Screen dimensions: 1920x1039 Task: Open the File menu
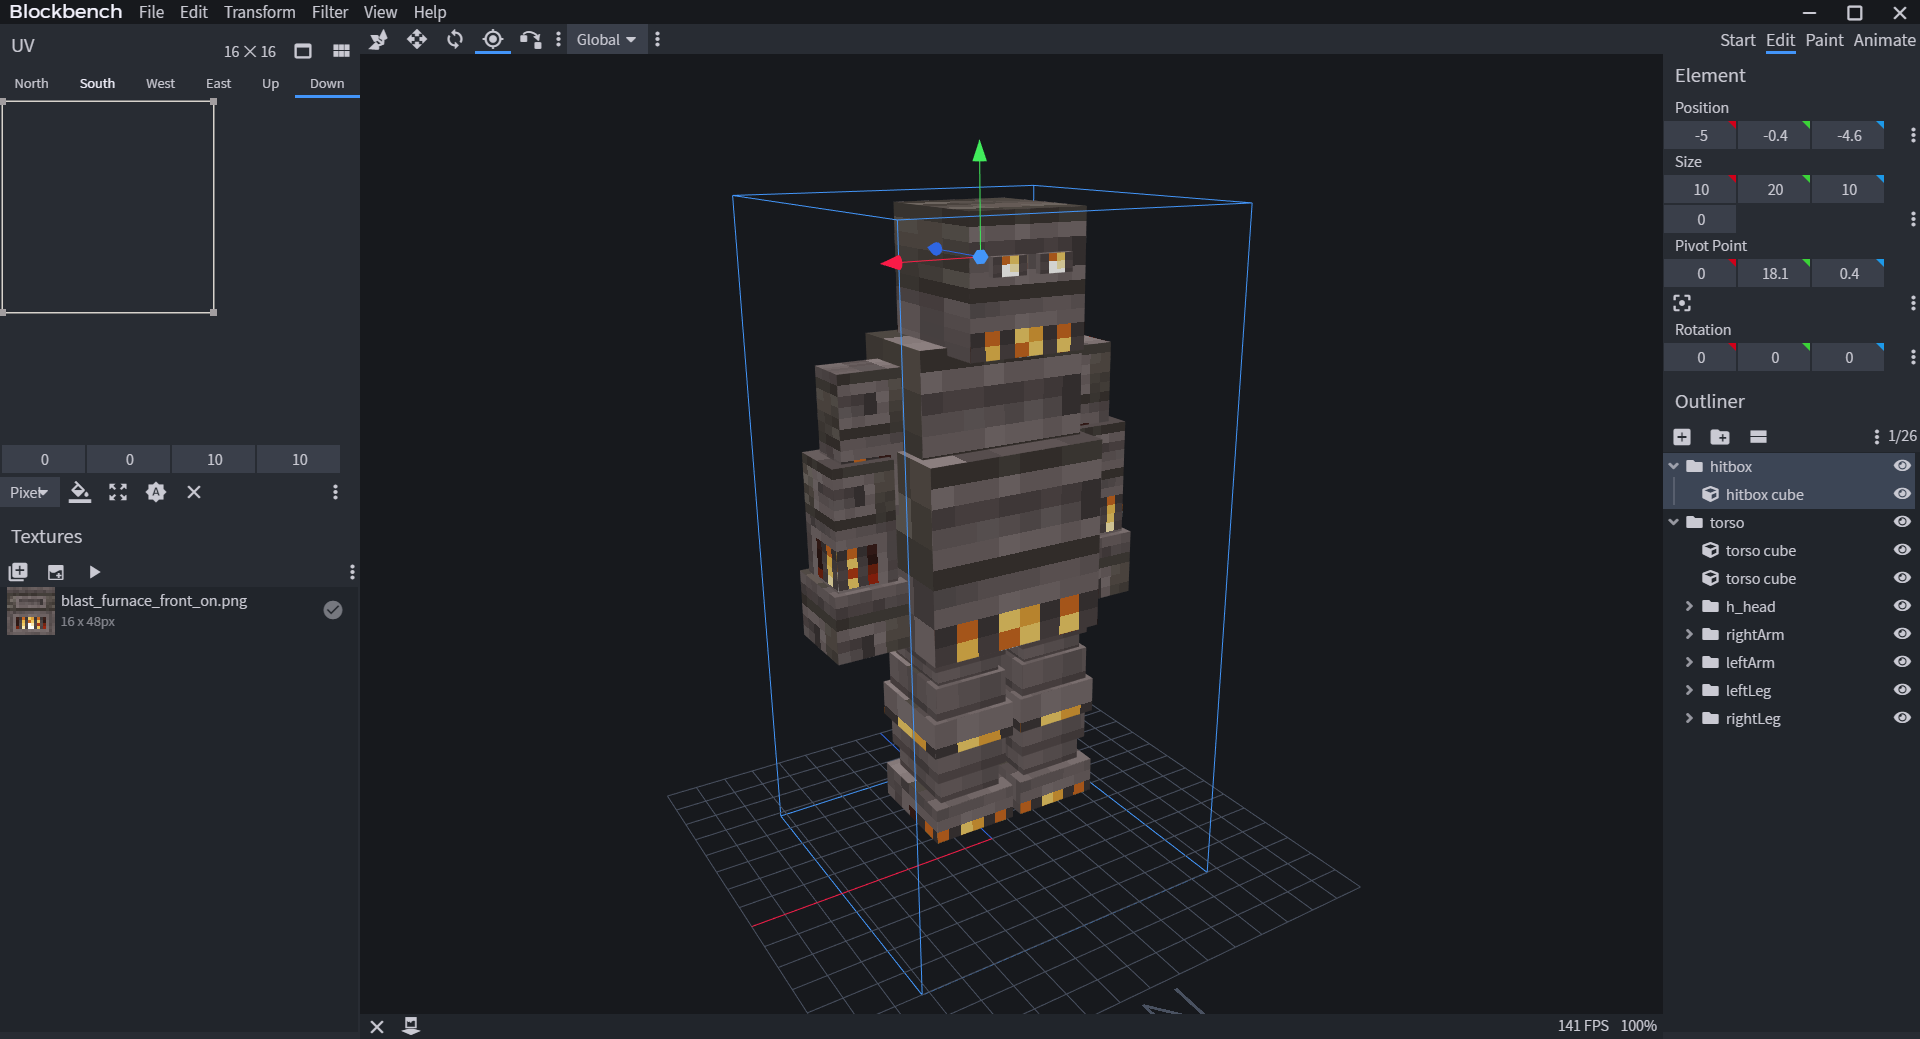pyautogui.click(x=152, y=12)
